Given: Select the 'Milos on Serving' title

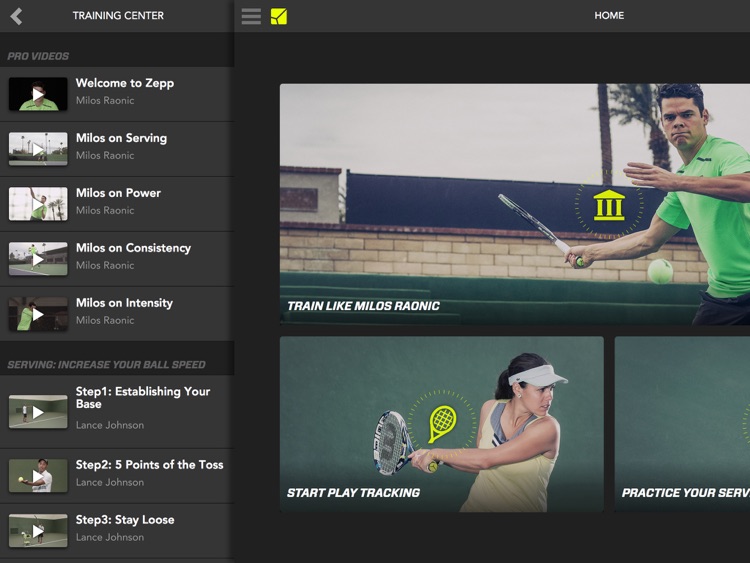Looking at the screenshot, I should [121, 138].
